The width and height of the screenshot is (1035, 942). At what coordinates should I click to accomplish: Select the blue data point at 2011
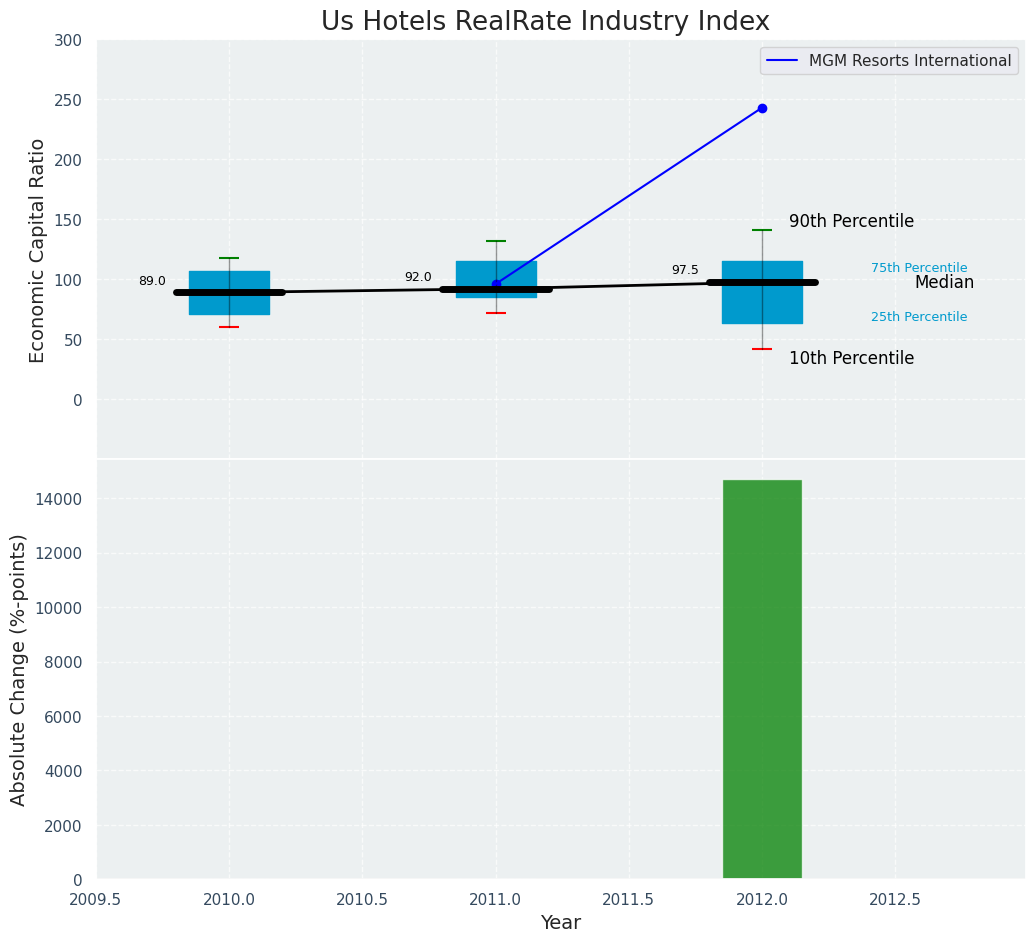point(496,284)
